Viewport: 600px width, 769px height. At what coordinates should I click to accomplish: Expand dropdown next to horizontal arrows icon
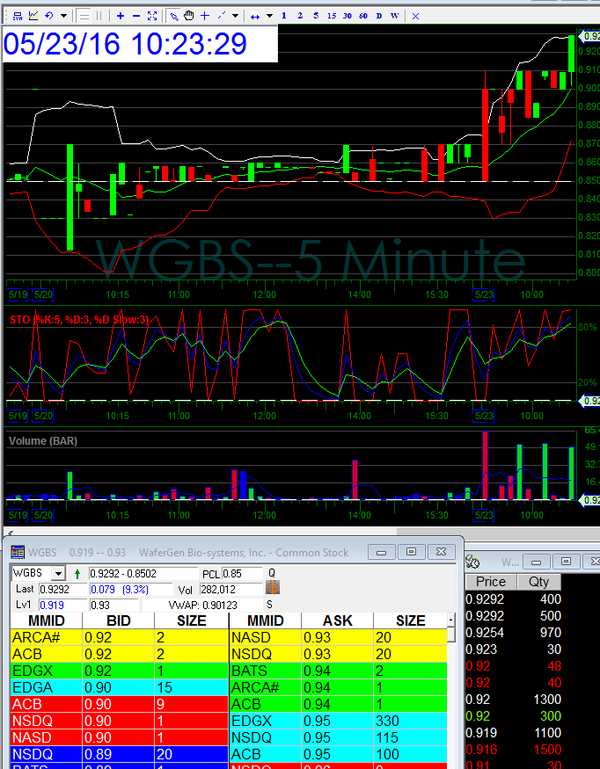click(270, 16)
